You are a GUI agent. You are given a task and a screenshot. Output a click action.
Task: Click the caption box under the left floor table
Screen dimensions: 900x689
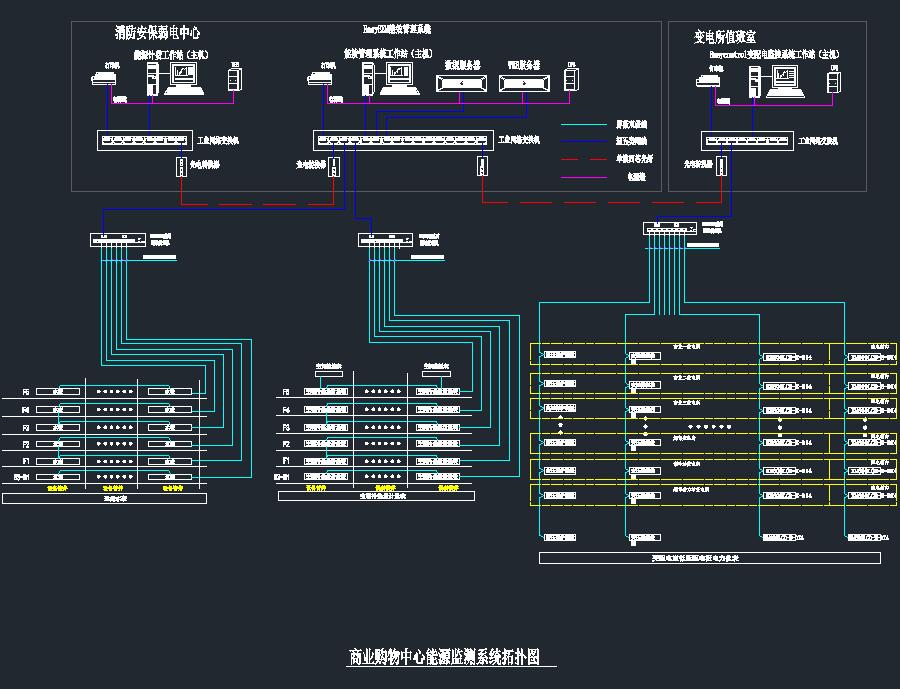coord(104,498)
